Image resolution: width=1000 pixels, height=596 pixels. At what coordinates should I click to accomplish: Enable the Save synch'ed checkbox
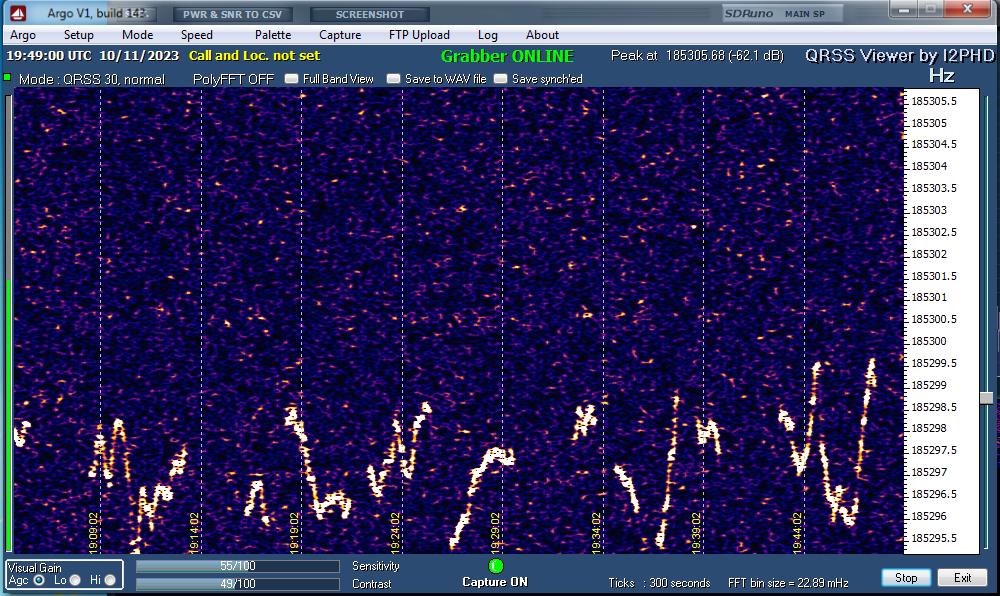pos(501,78)
